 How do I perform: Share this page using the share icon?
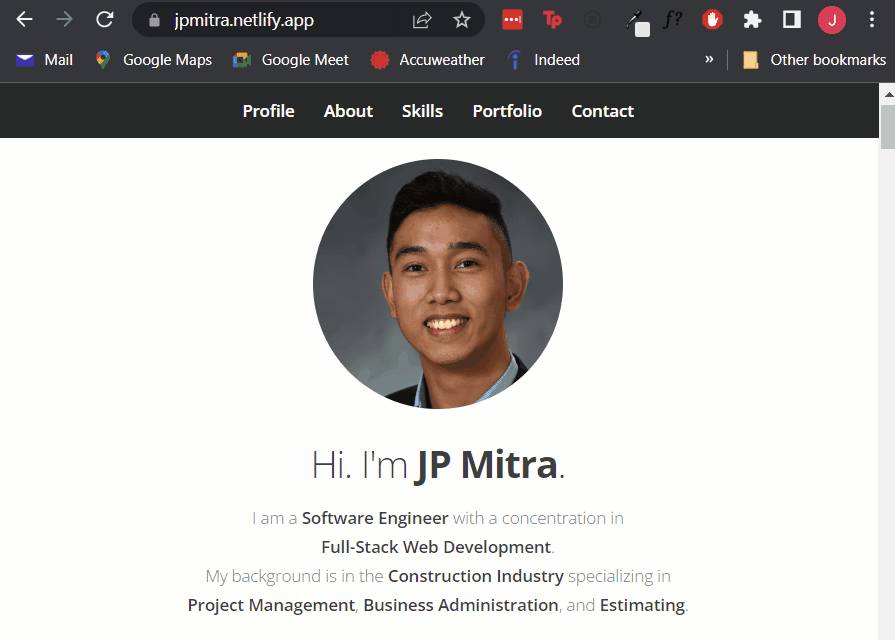pos(422,21)
